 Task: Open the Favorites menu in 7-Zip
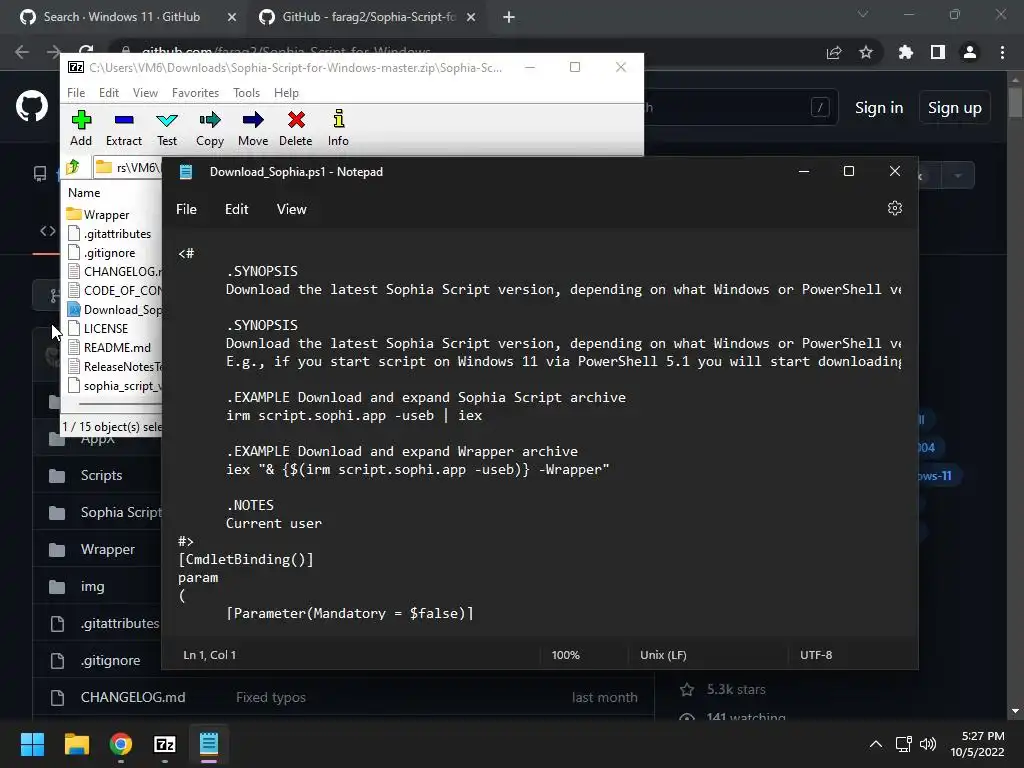pyautogui.click(x=195, y=93)
